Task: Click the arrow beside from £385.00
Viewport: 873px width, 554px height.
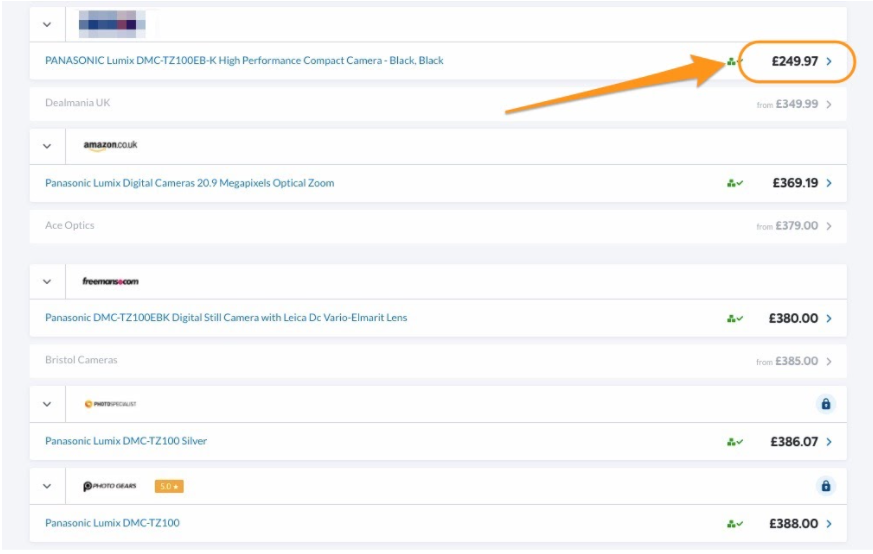Action: coord(829,361)
